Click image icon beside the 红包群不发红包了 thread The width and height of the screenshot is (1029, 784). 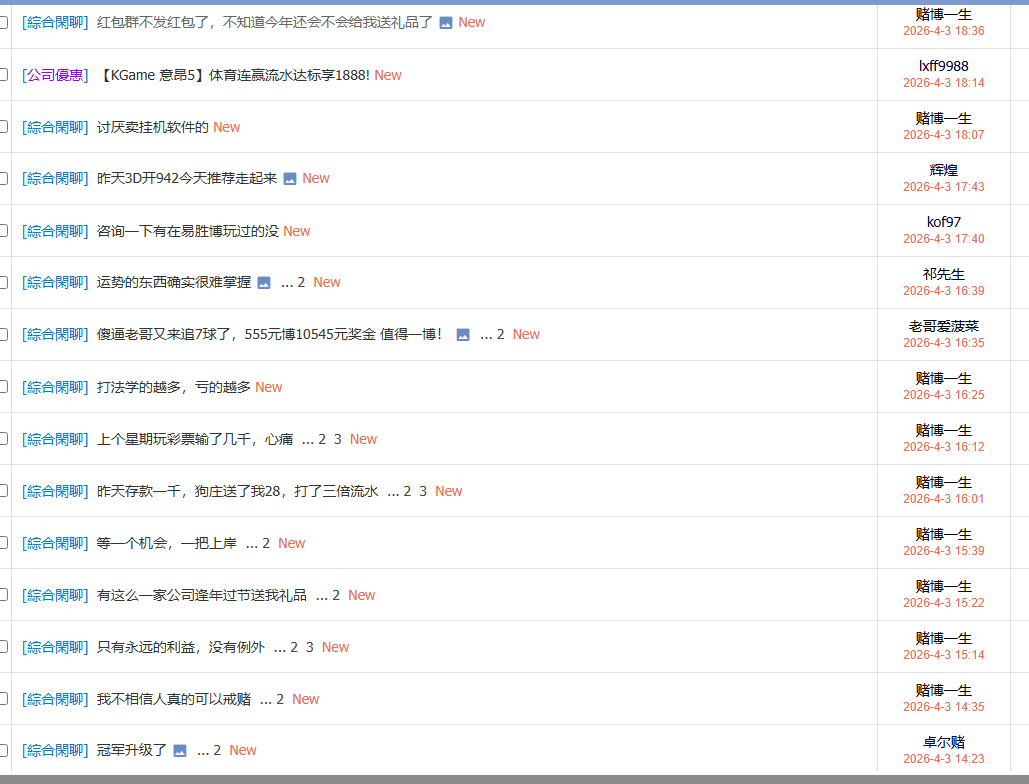pyautogui.click(x=446, y=23)
